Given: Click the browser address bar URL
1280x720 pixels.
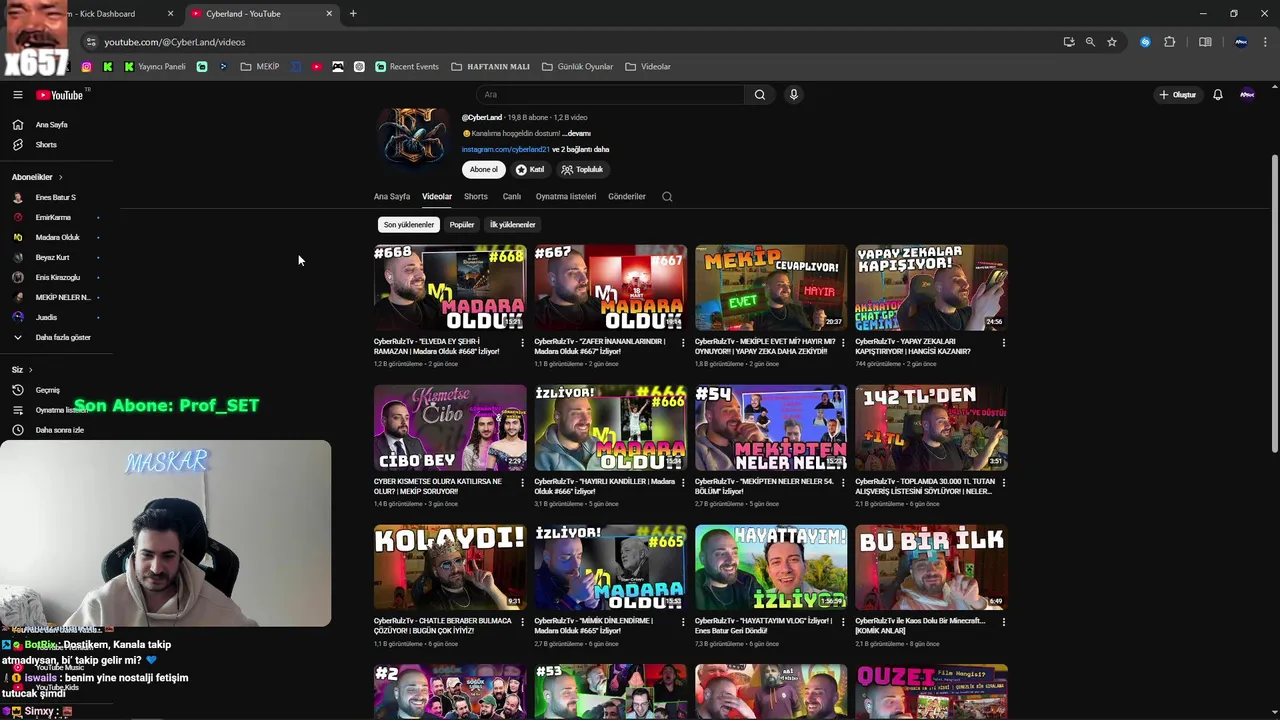Looking at the screenshot, I should point(175,42).
